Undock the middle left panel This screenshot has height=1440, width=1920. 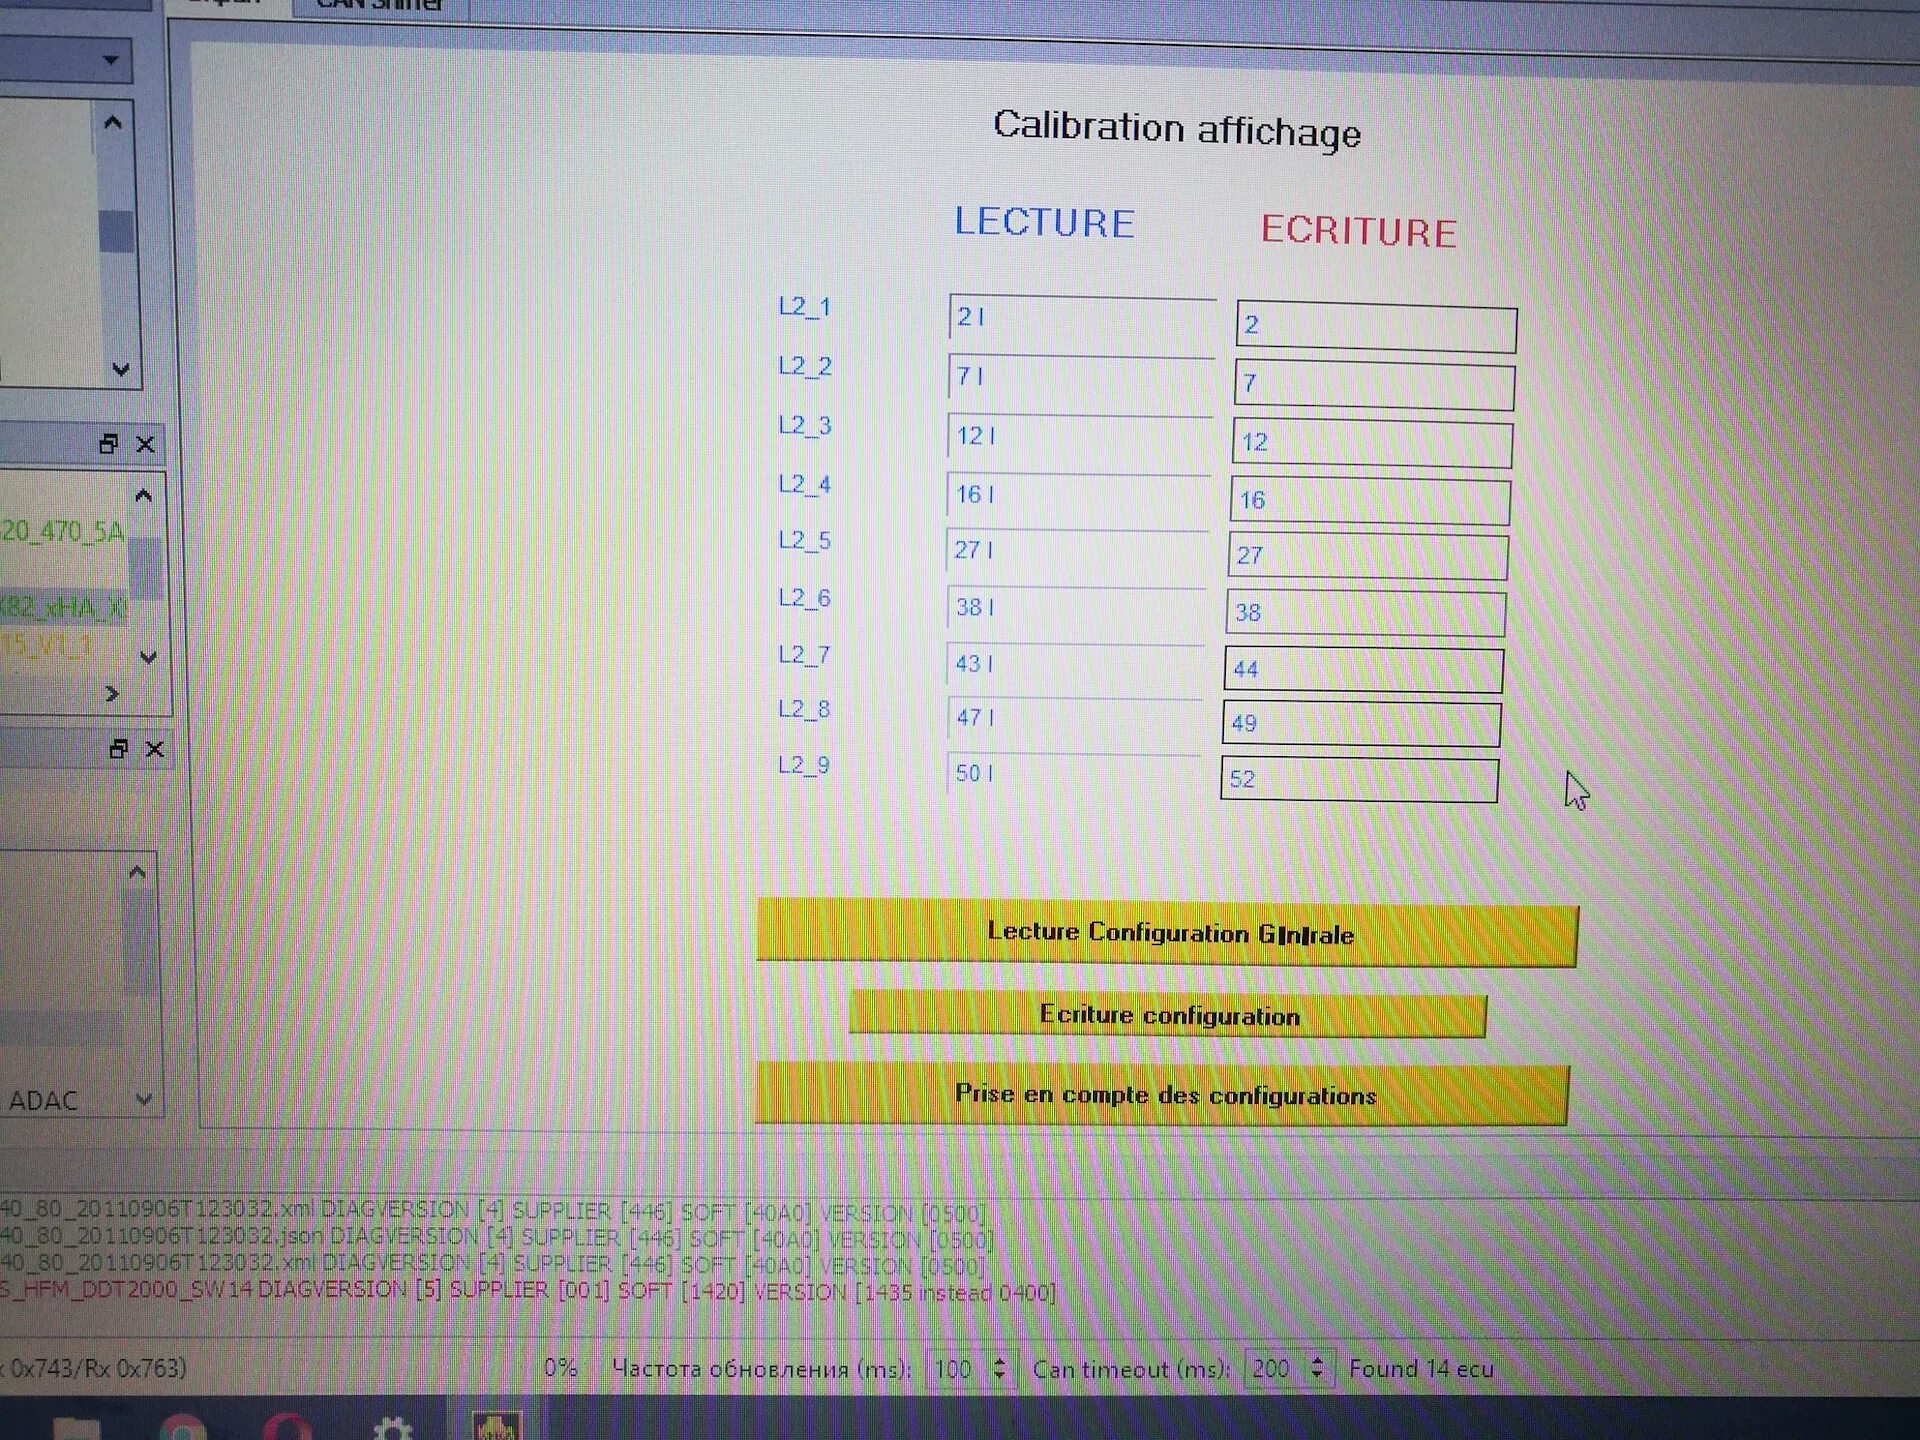(109, 444)
